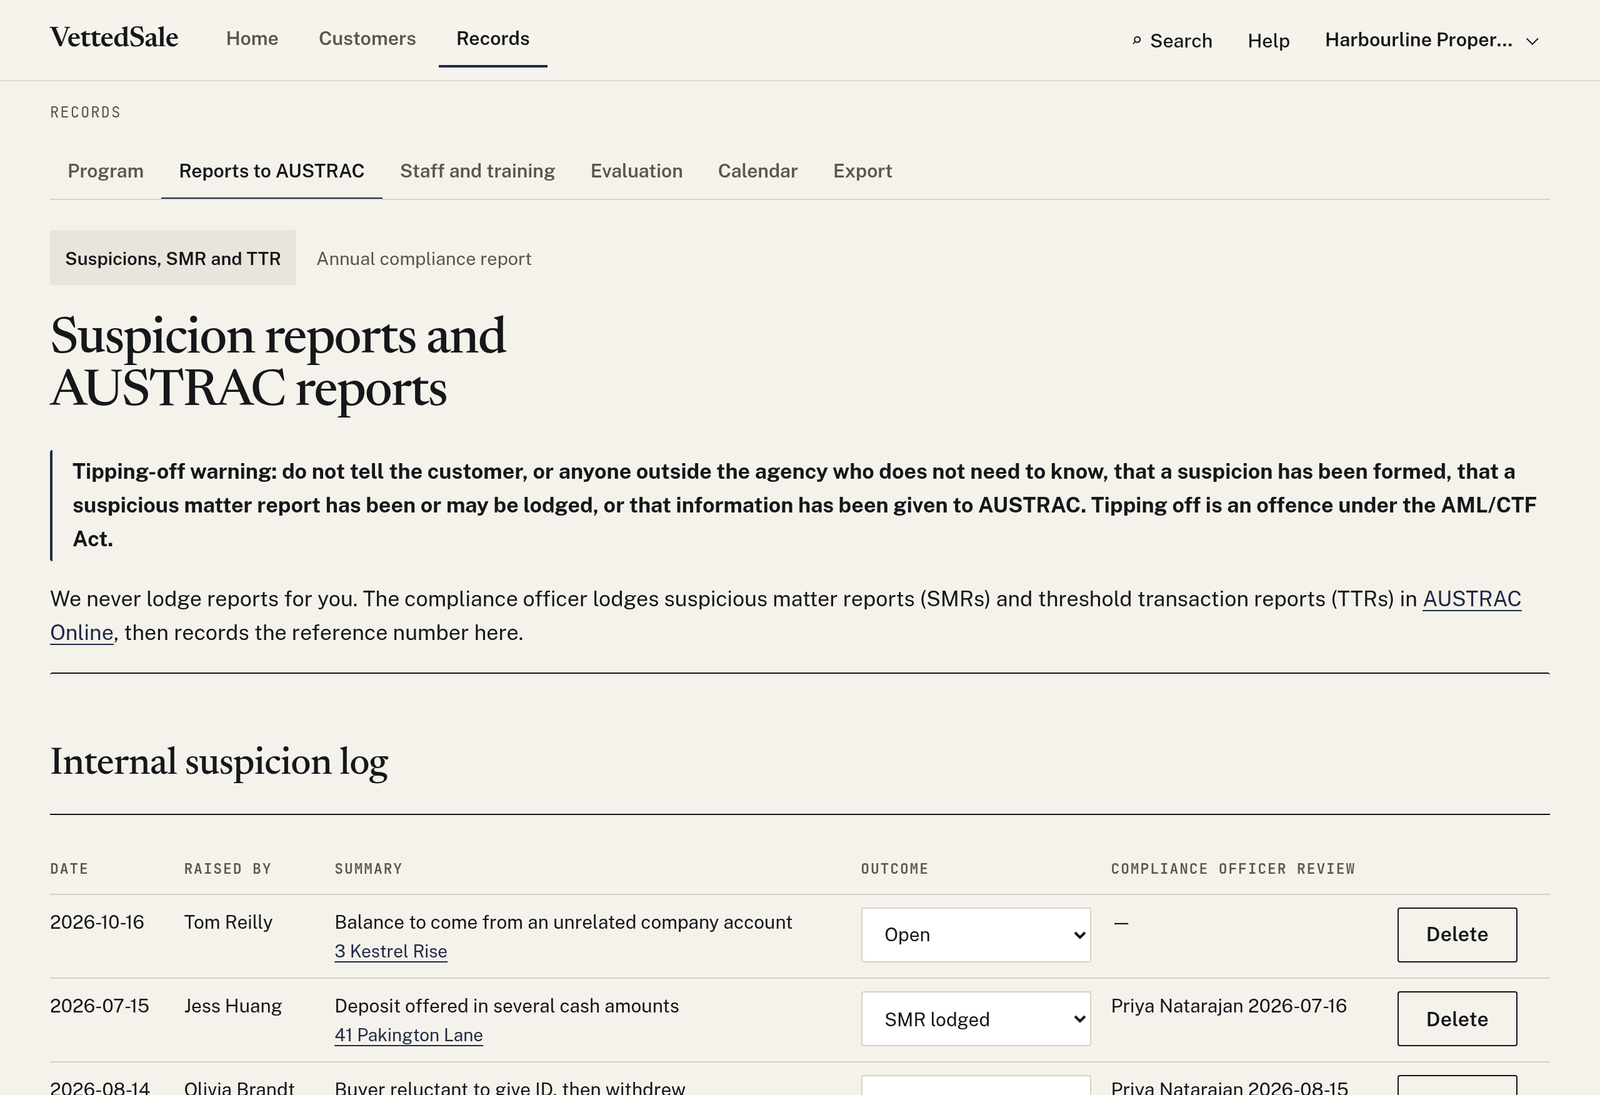Image resolution: width=1600 pixels, height=1095 pixels.
Task: Click the Outcome column header
Action: coord(895,869)
